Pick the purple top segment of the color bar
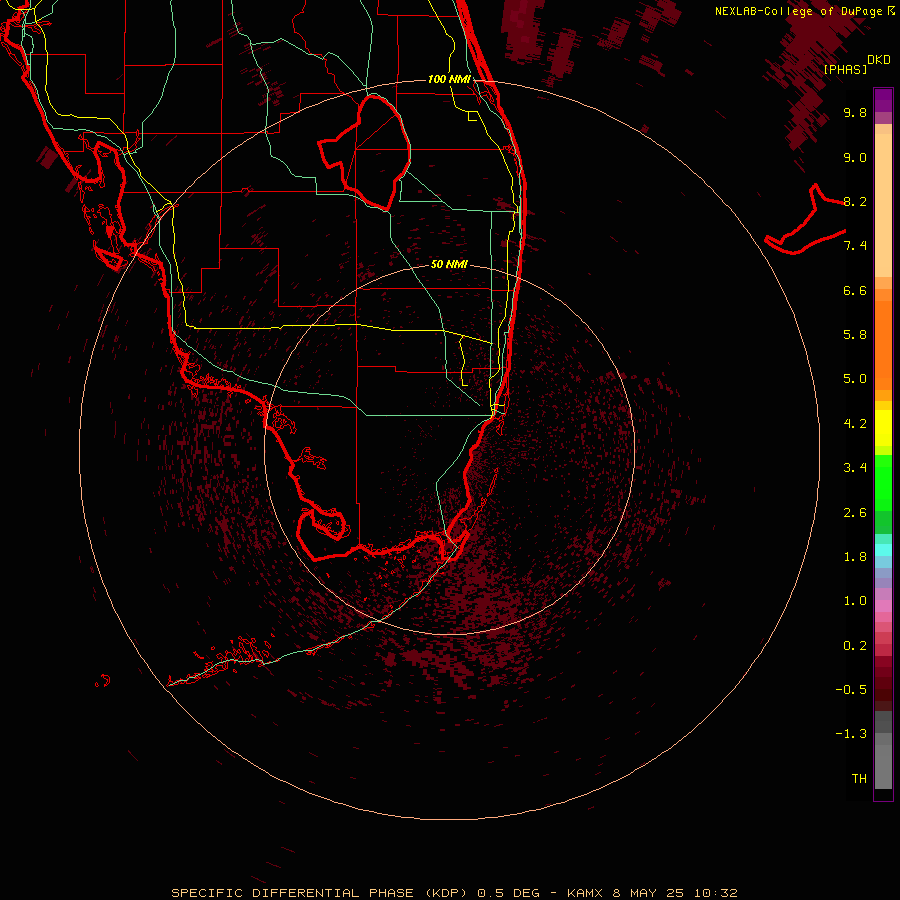Image resolution: width=900 pixels, height=900 pixels. pyautogui.click(x=883, y=100)
